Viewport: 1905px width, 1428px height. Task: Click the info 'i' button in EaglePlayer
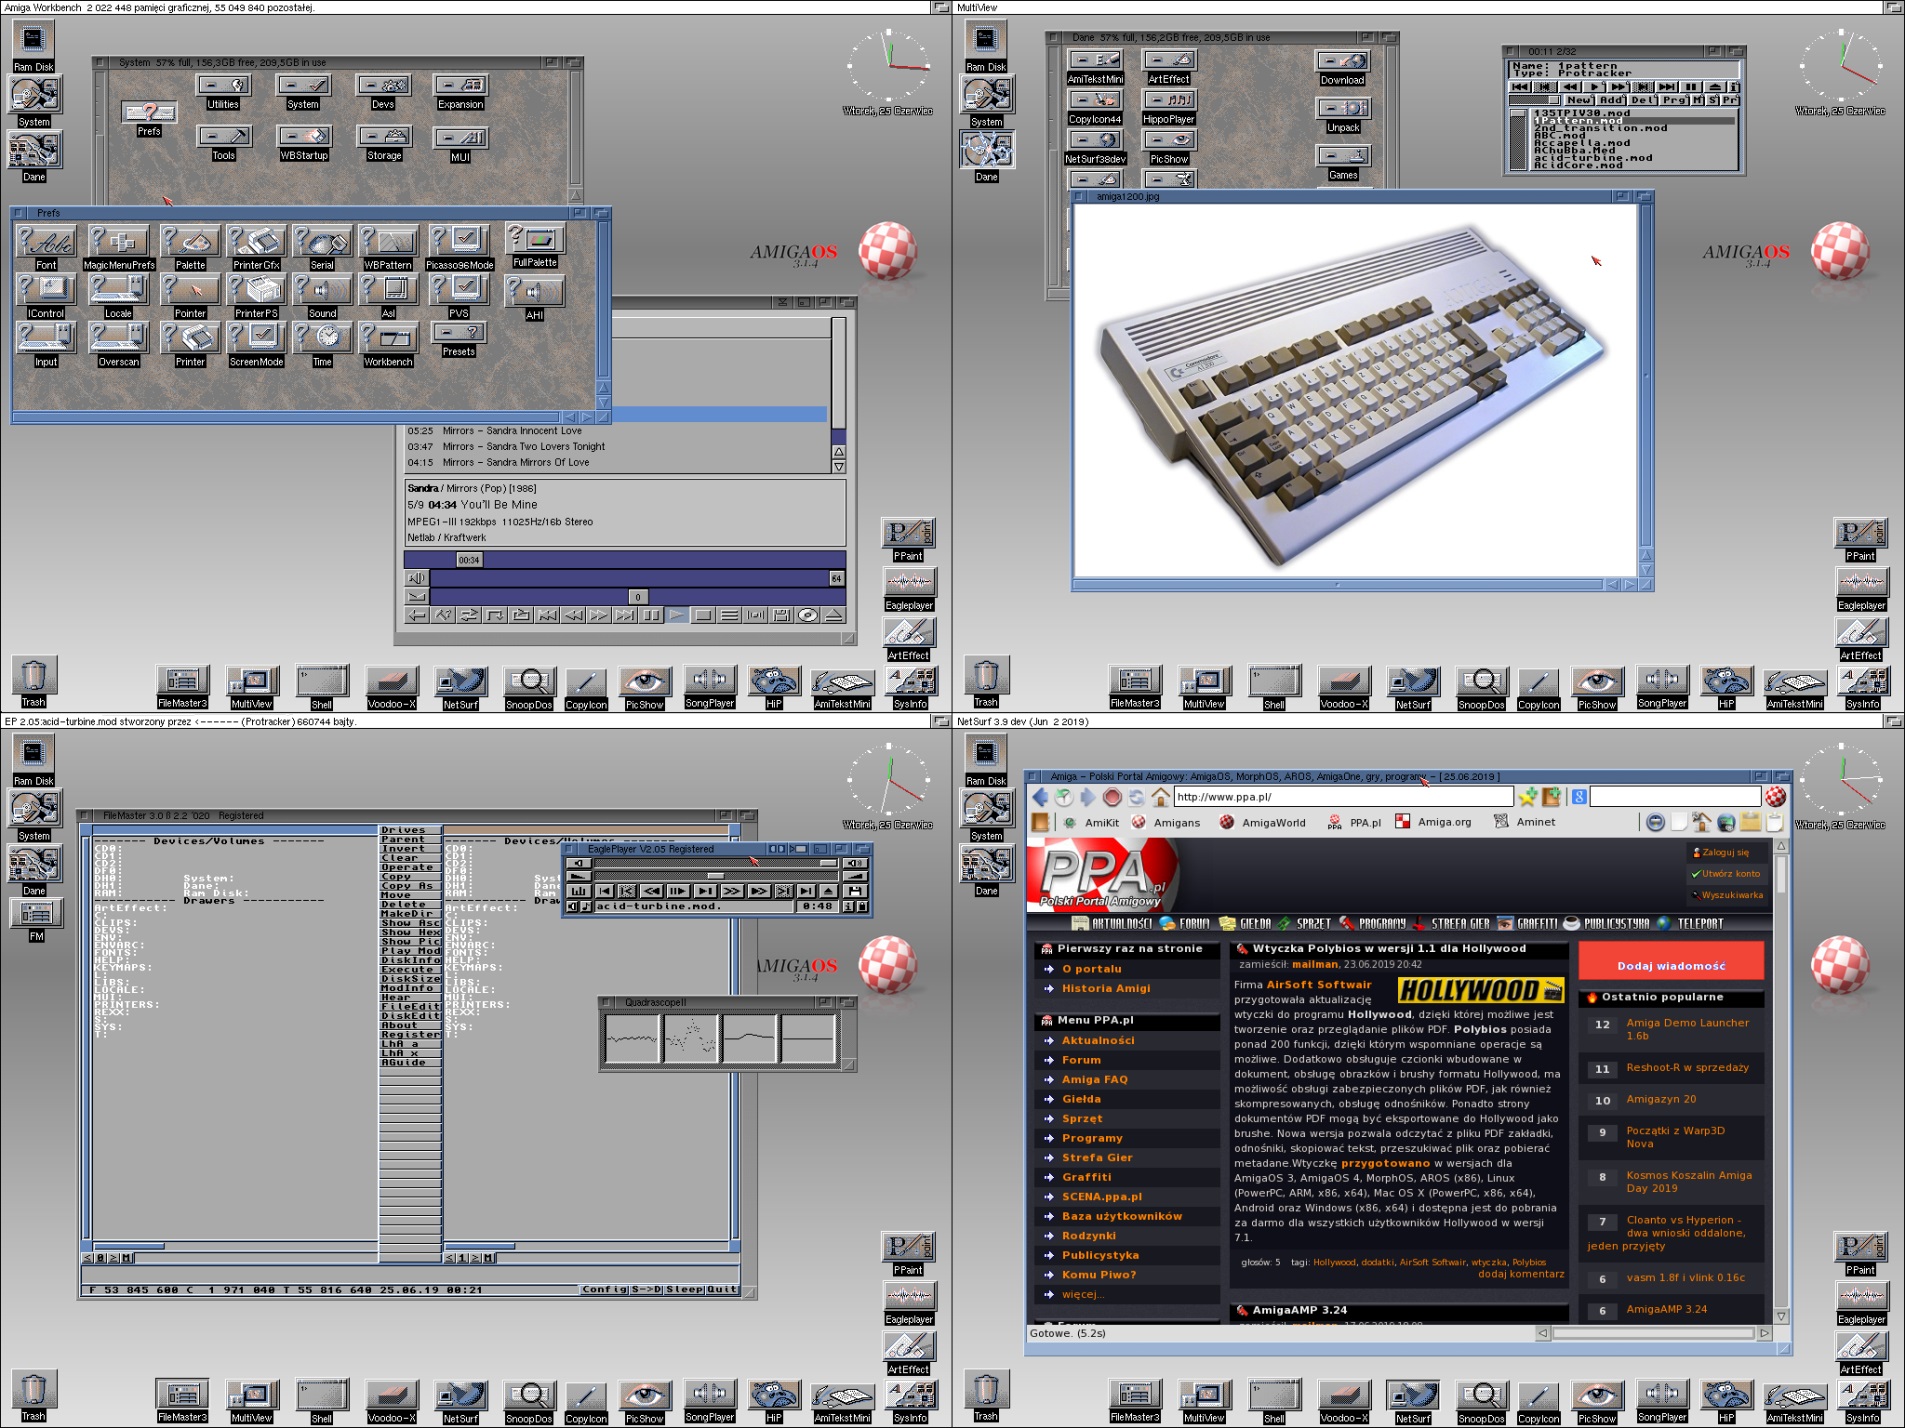[x=848, y=906]
